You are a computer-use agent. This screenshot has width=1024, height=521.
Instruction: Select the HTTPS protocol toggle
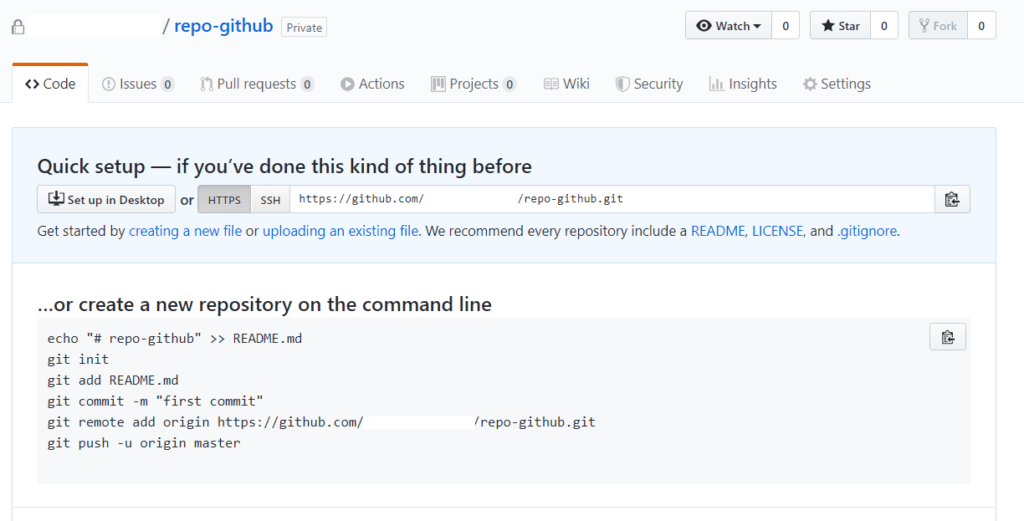tap(224, 200)
